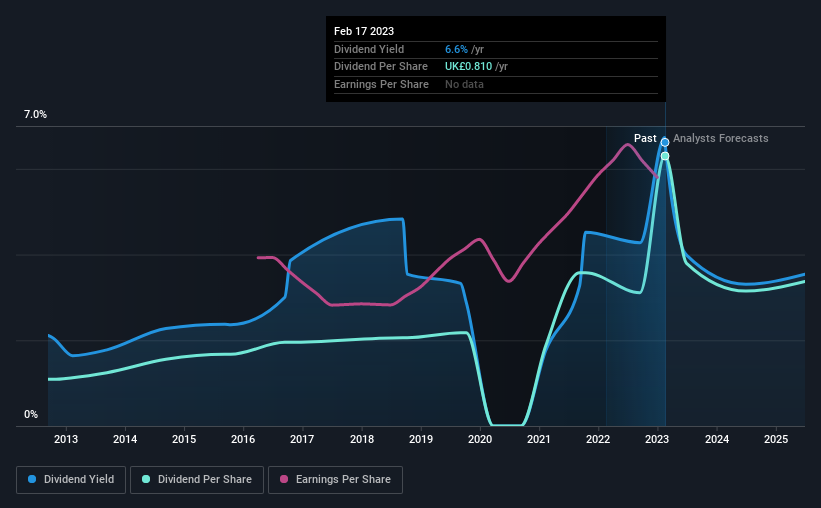Click the blue data point marker on chart
821x508 pixels.
pos(665,142)
